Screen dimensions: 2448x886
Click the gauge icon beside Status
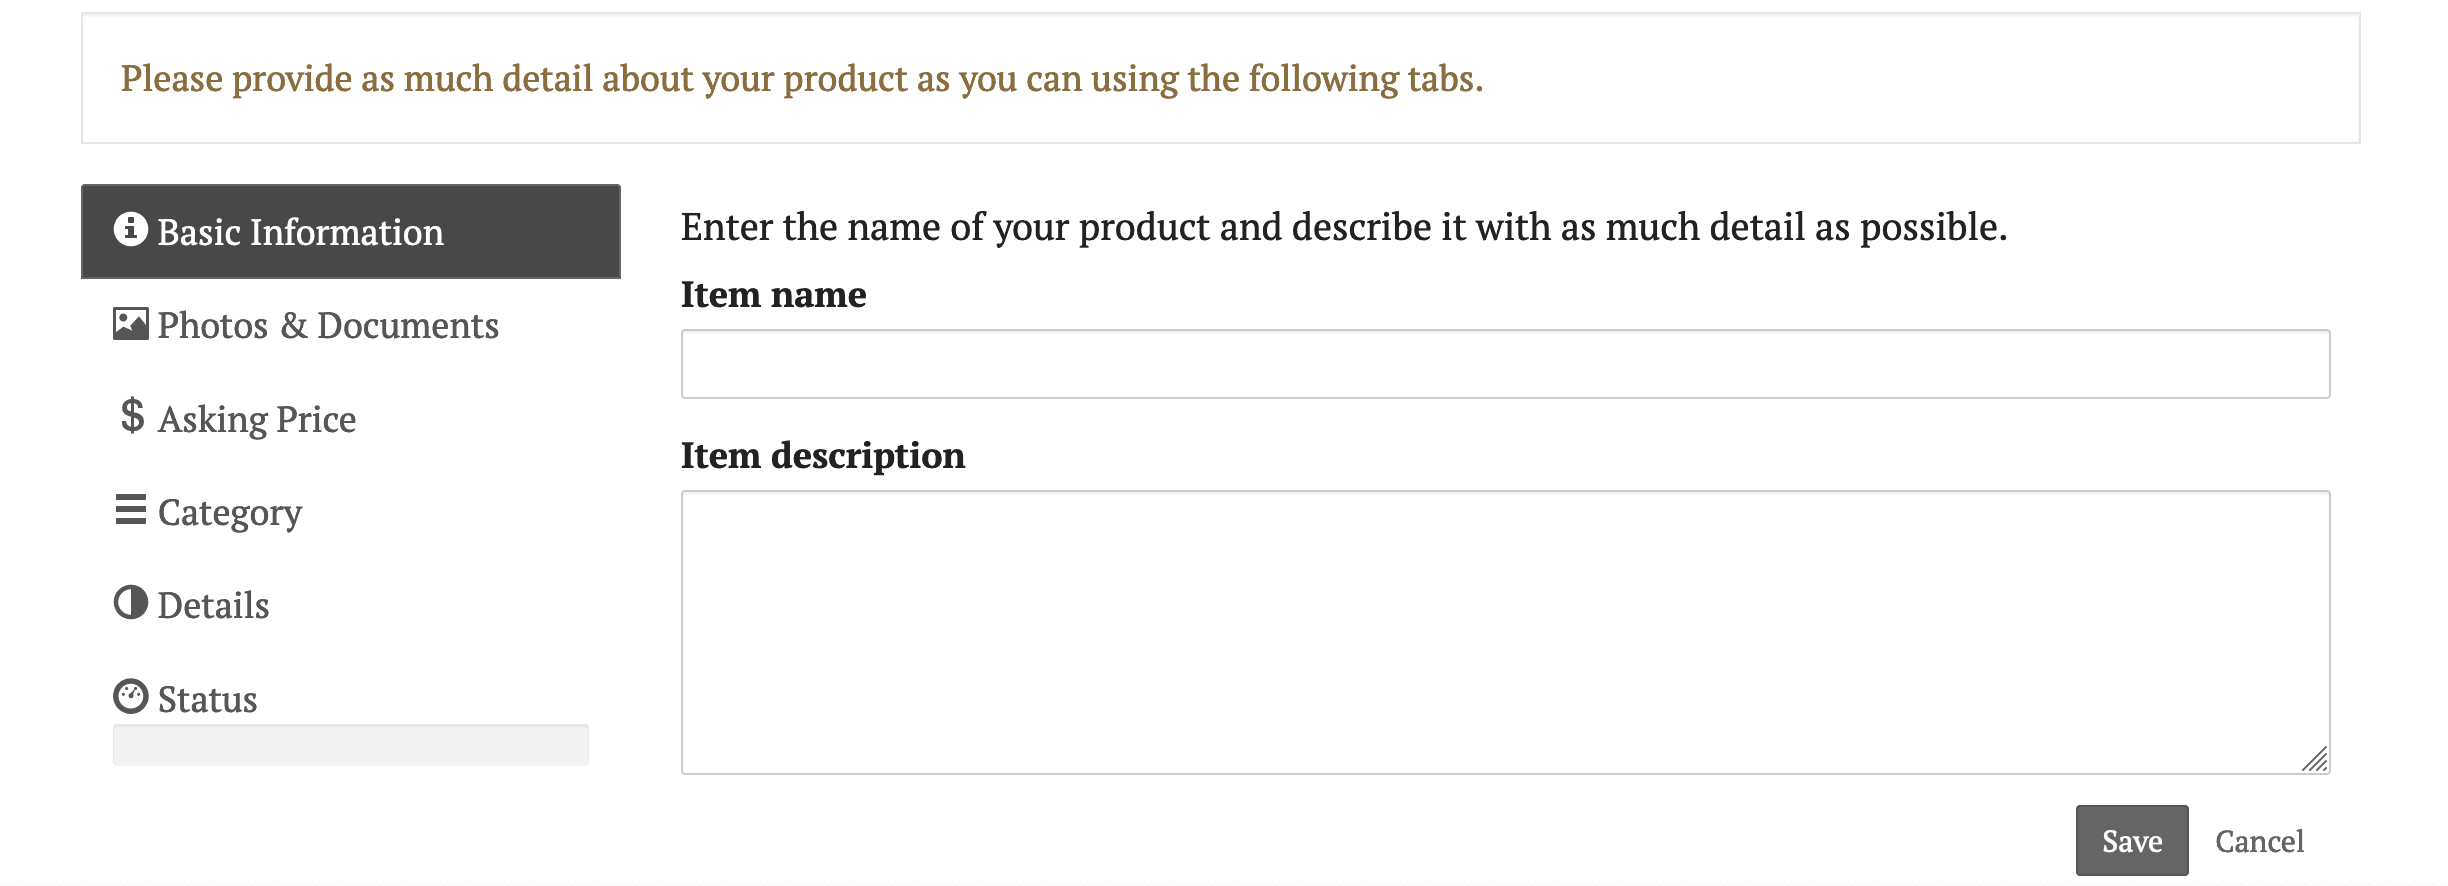click(x=131, y=696)
